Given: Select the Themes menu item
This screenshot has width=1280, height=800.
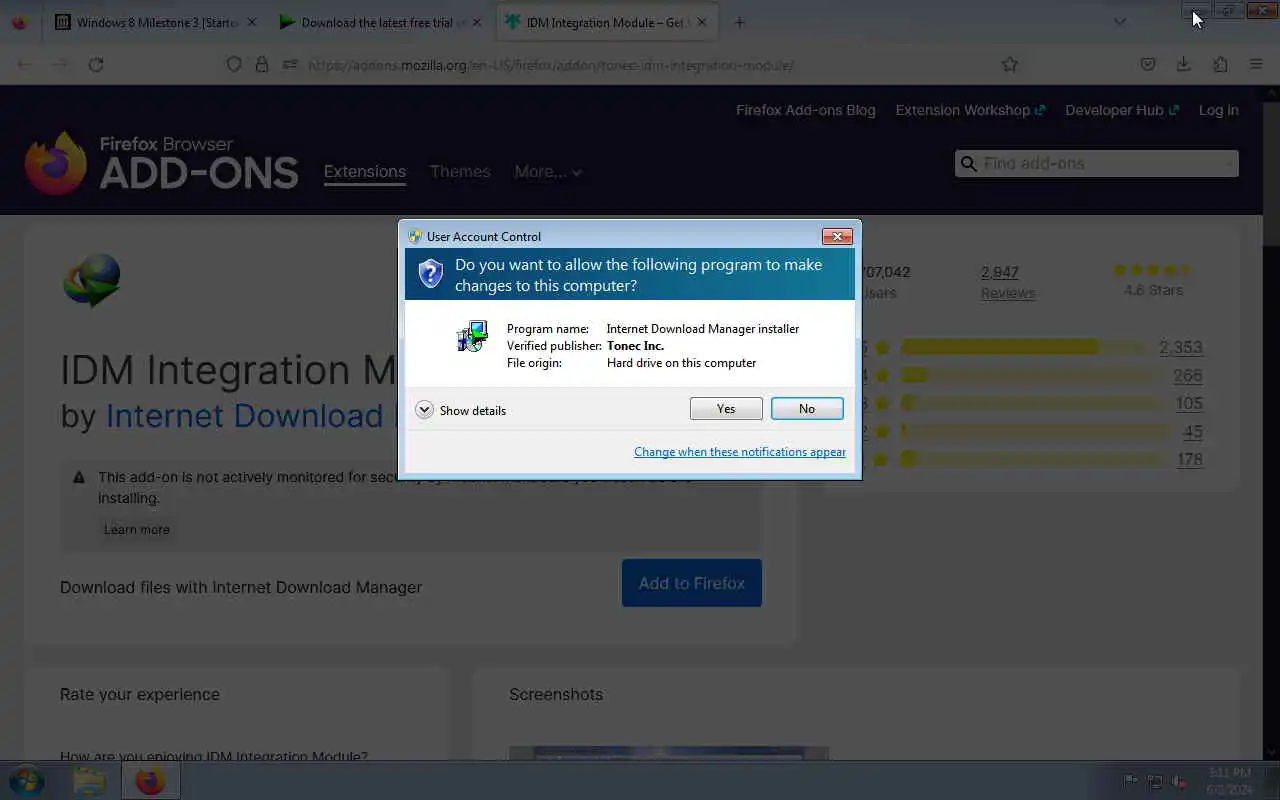Looking at the screenshot, I should (x=460, y=171).
